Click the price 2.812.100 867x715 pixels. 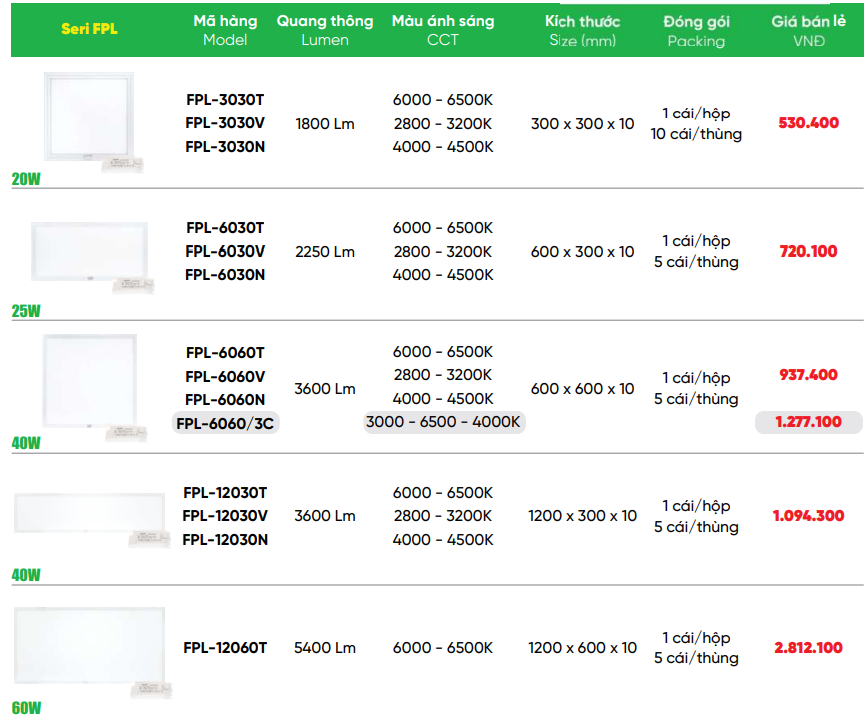pos(808,648)
